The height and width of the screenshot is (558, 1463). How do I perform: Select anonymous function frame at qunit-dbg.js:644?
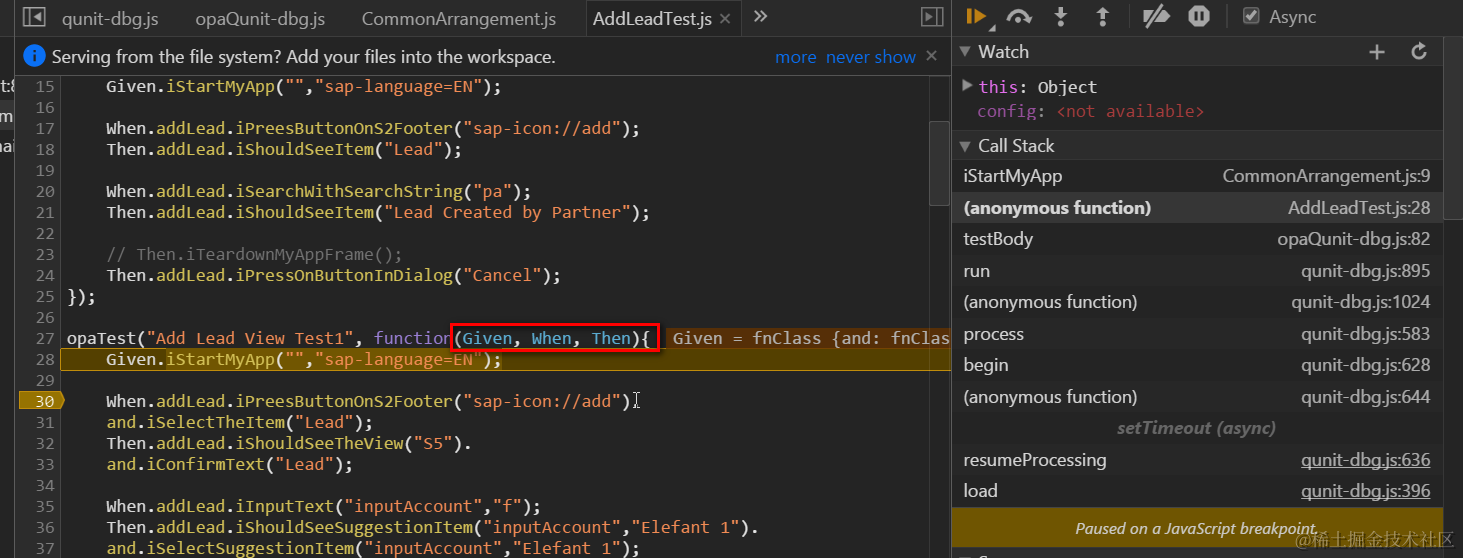tap(1197, 397)
